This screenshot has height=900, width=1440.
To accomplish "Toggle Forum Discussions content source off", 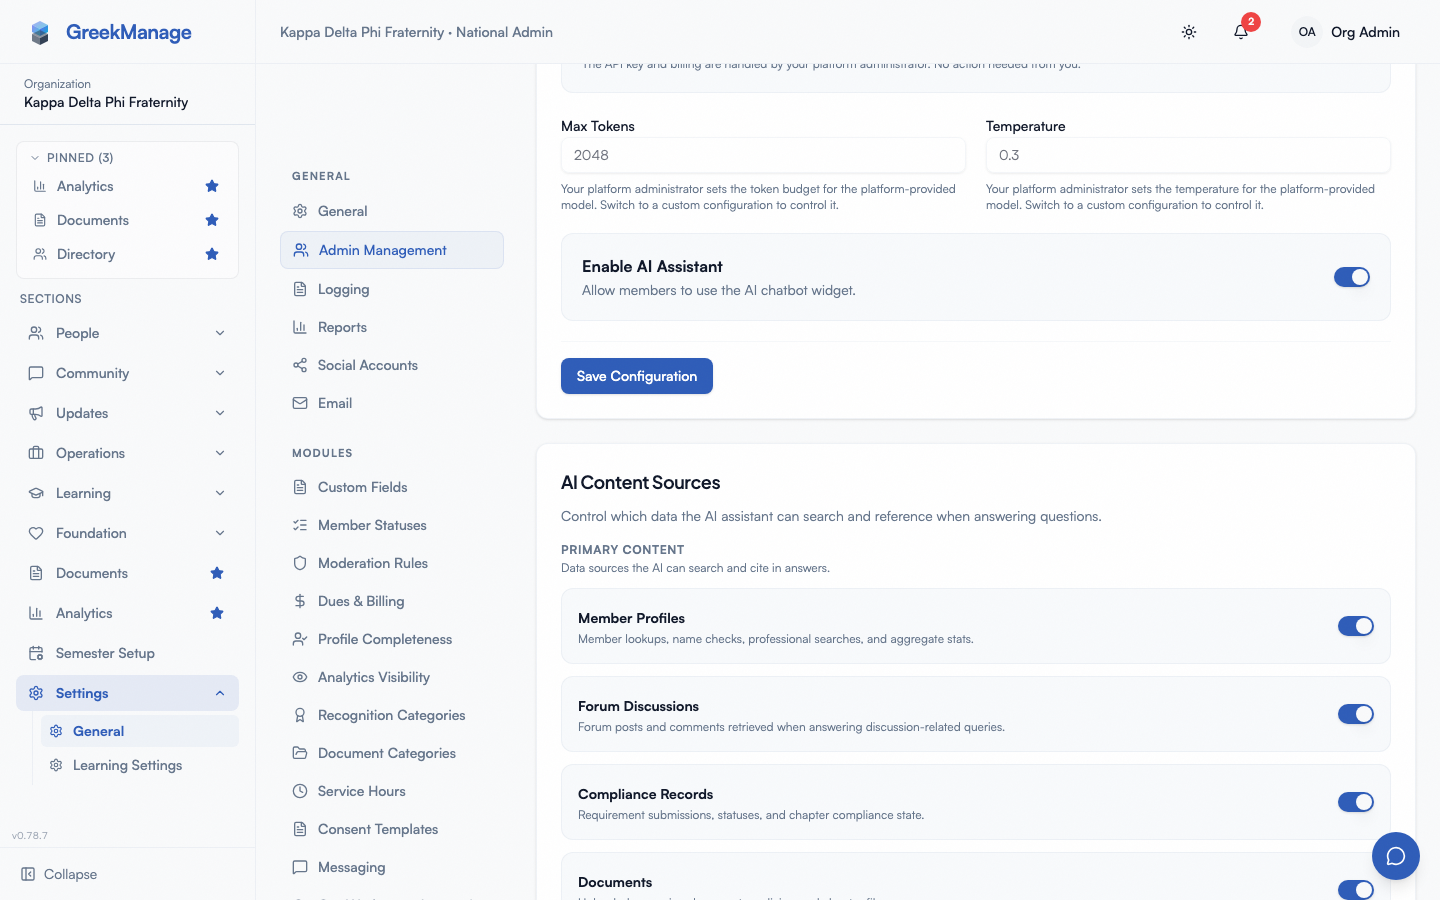I will tap(1356, 714).
